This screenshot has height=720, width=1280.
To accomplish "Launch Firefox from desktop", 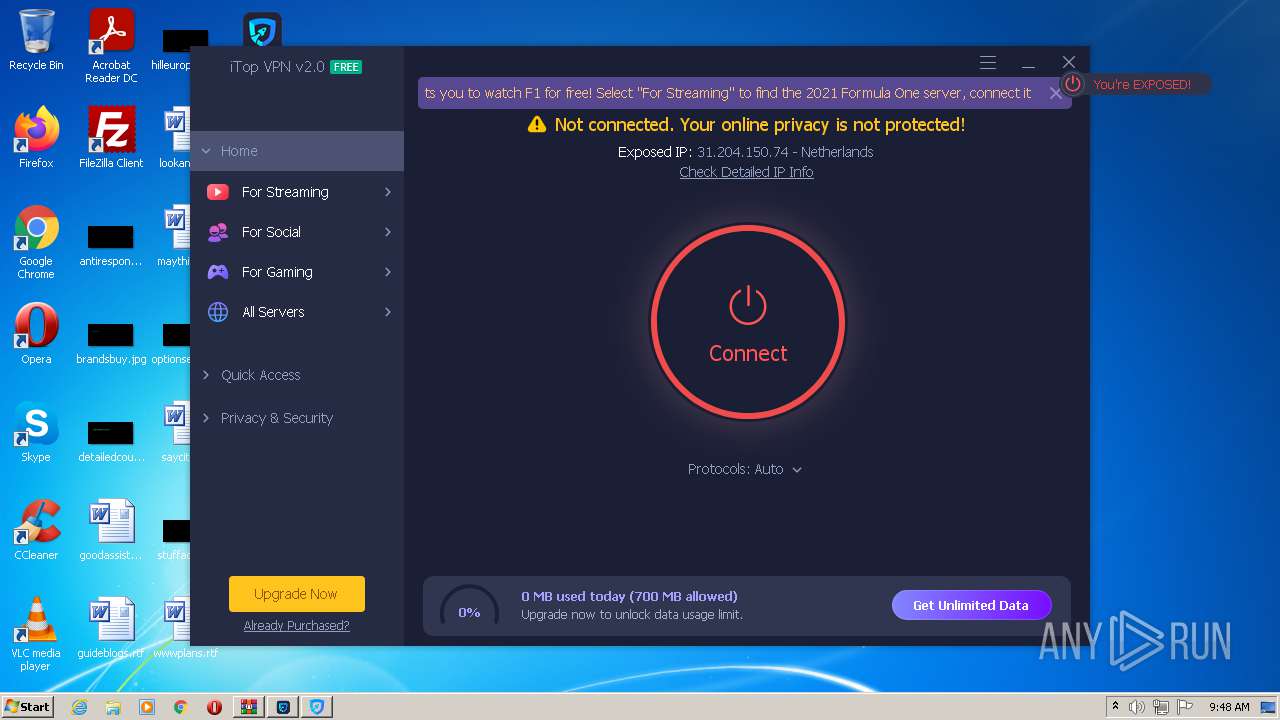I will pos(36,138).
